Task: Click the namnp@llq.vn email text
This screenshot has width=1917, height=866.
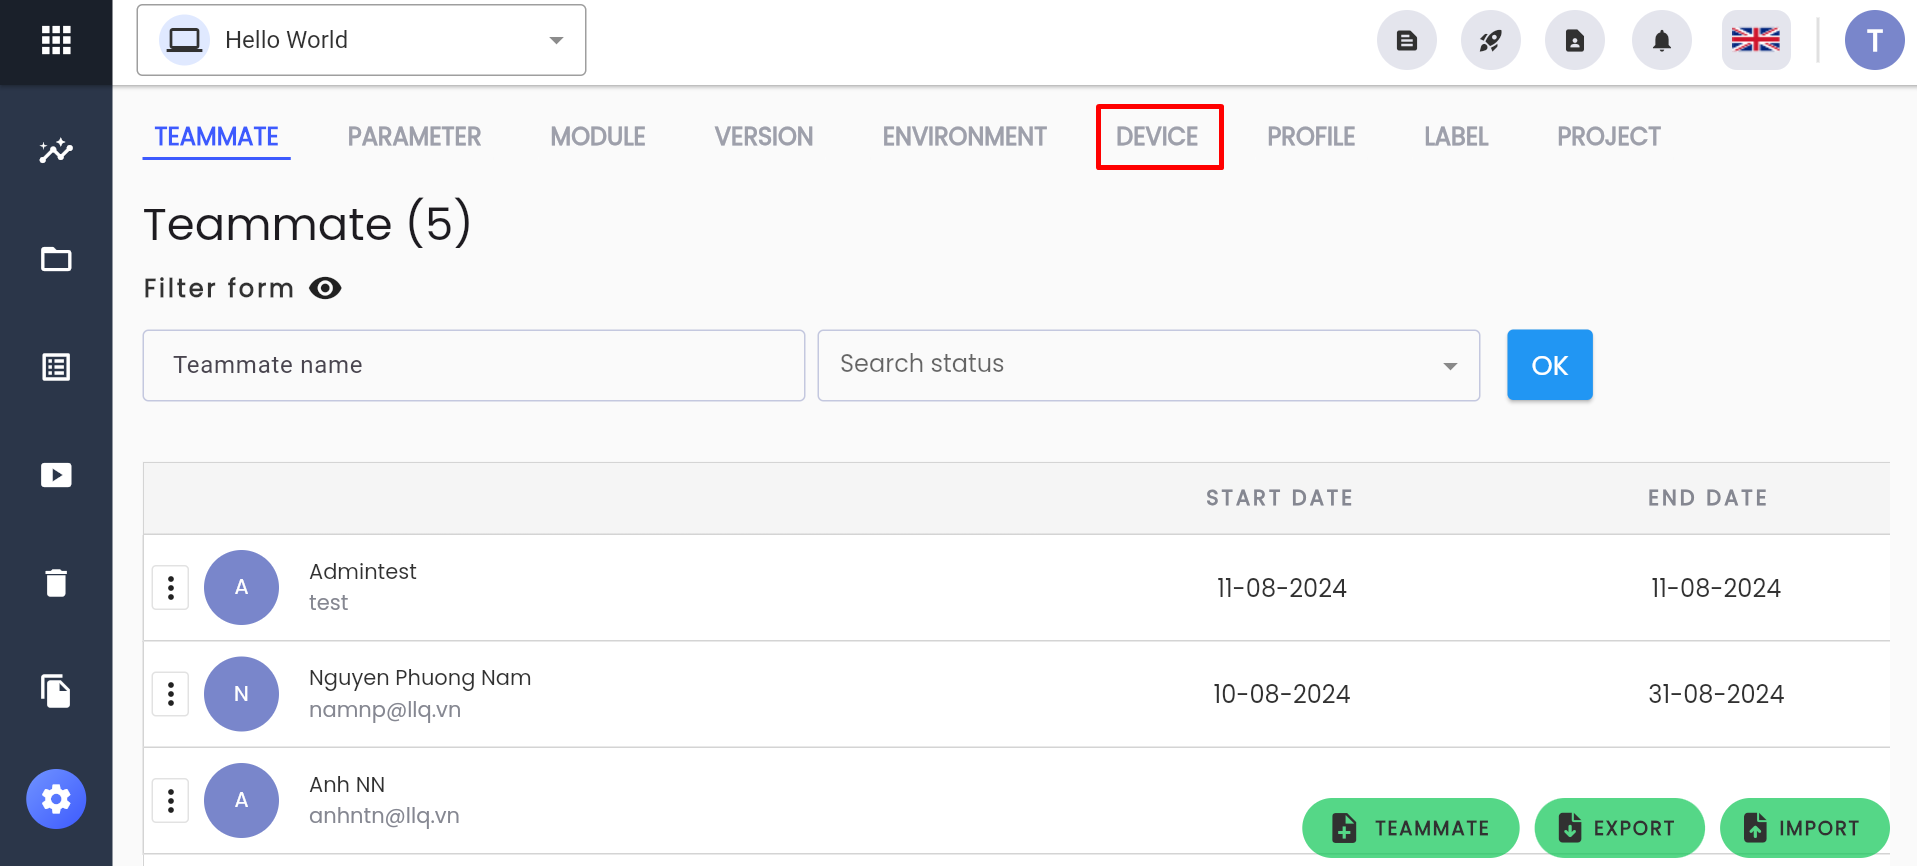Action: click(385, 710)
